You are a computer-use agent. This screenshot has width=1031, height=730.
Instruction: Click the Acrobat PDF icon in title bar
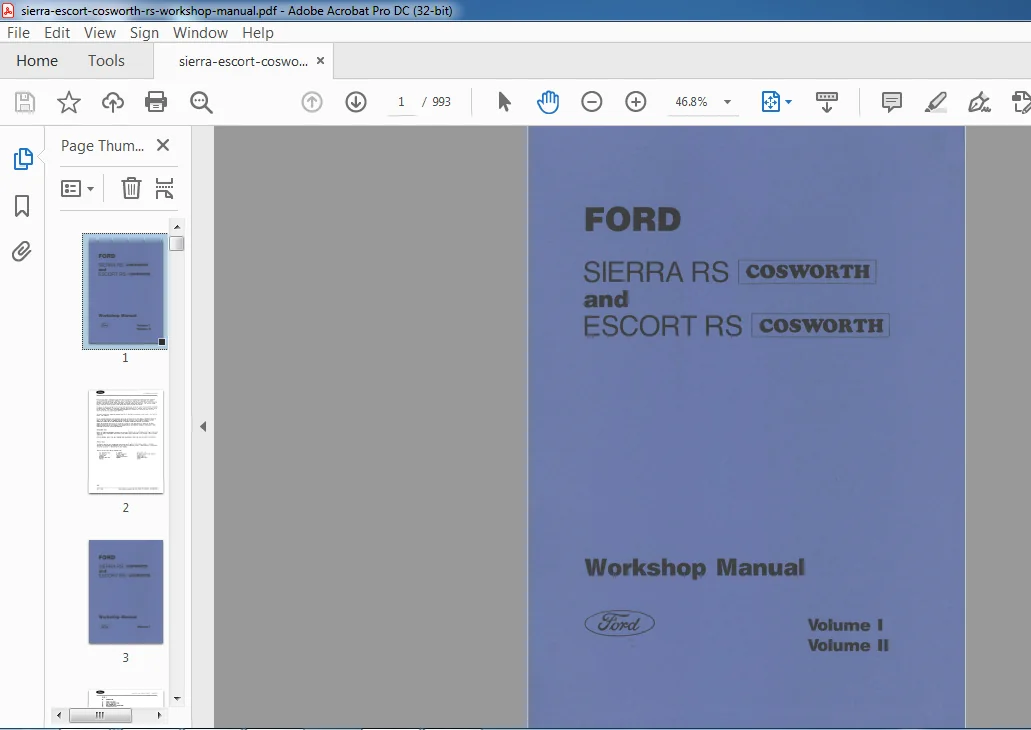8,10
